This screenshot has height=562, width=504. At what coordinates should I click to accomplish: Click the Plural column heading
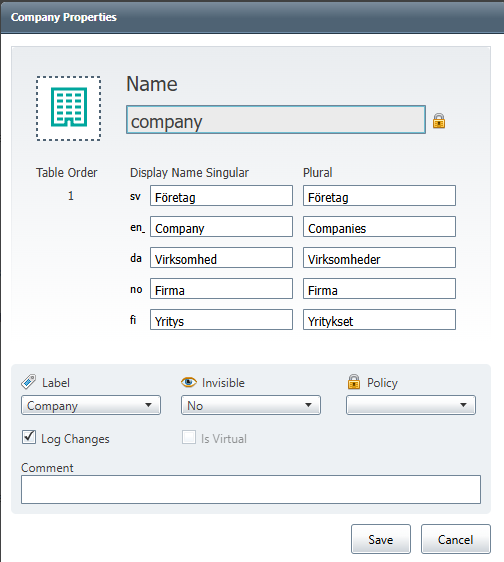pos(318,172)
